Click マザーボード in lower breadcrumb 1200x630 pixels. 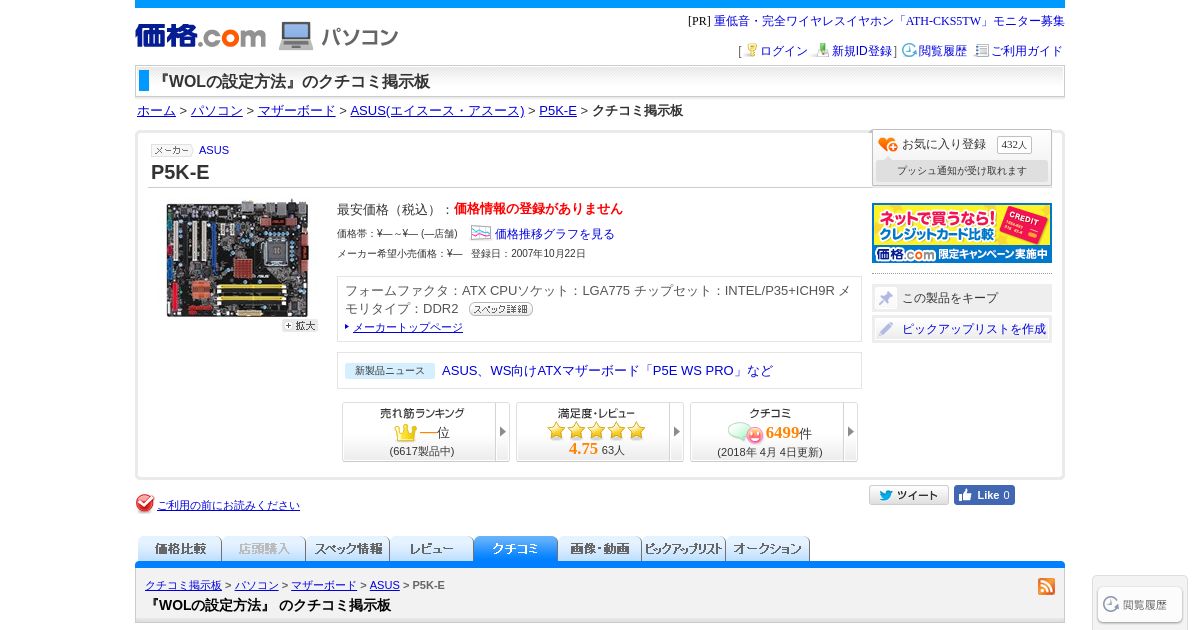[324, 585]
